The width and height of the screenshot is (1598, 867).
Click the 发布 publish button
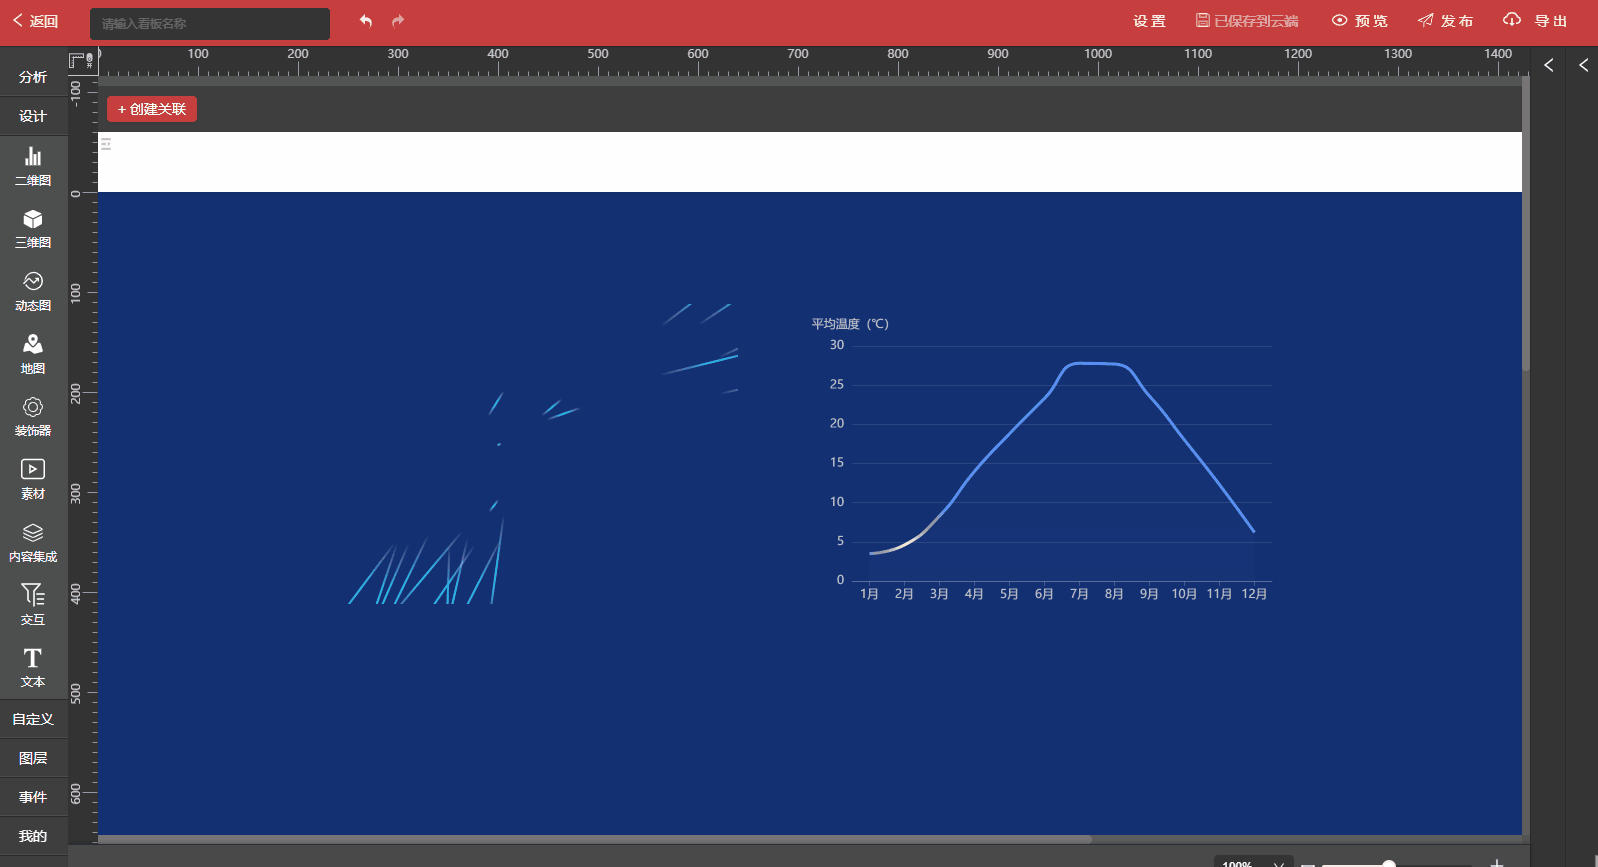click(x=1445, y=21)
